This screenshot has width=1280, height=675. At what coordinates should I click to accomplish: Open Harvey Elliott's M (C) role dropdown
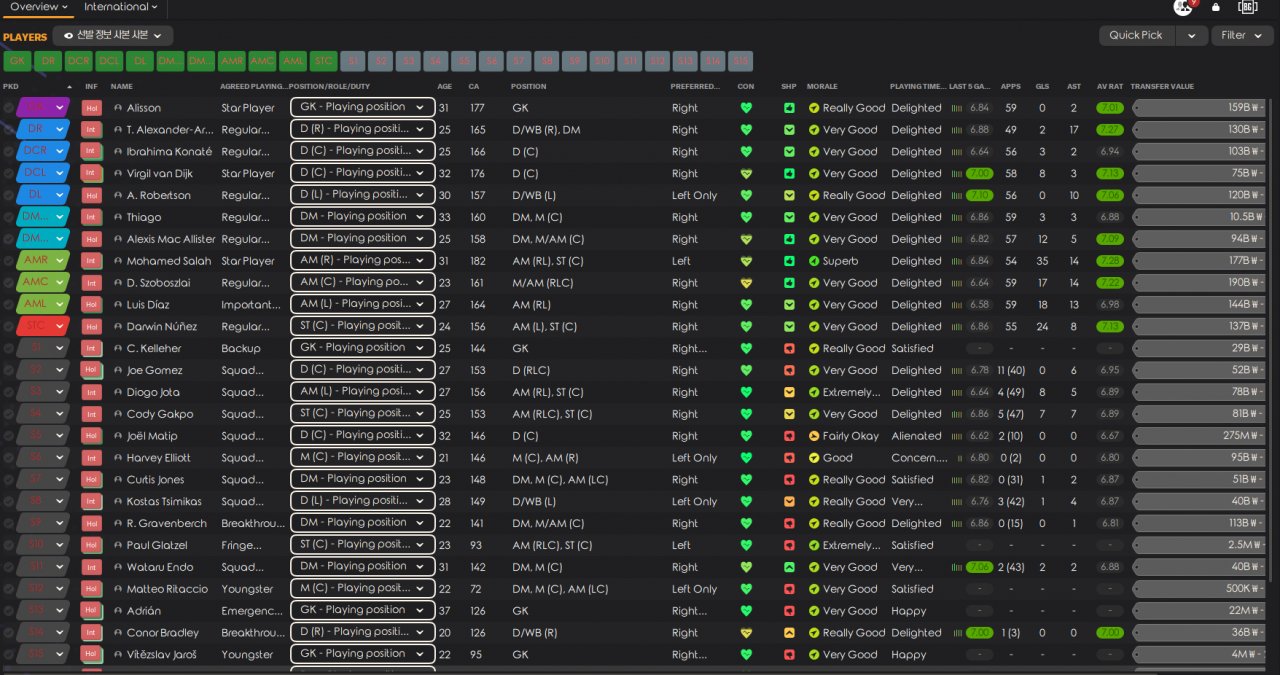click(x=363, y=457)
